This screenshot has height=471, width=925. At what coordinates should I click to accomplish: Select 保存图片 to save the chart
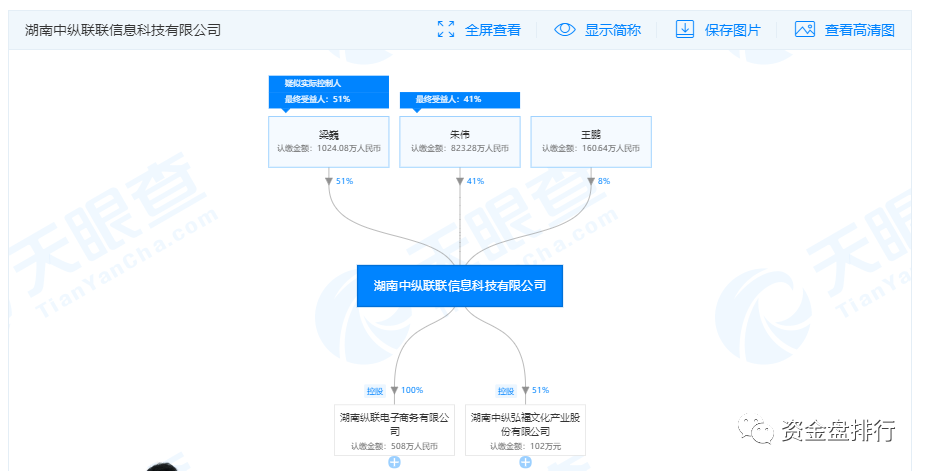tap(733, 30)
